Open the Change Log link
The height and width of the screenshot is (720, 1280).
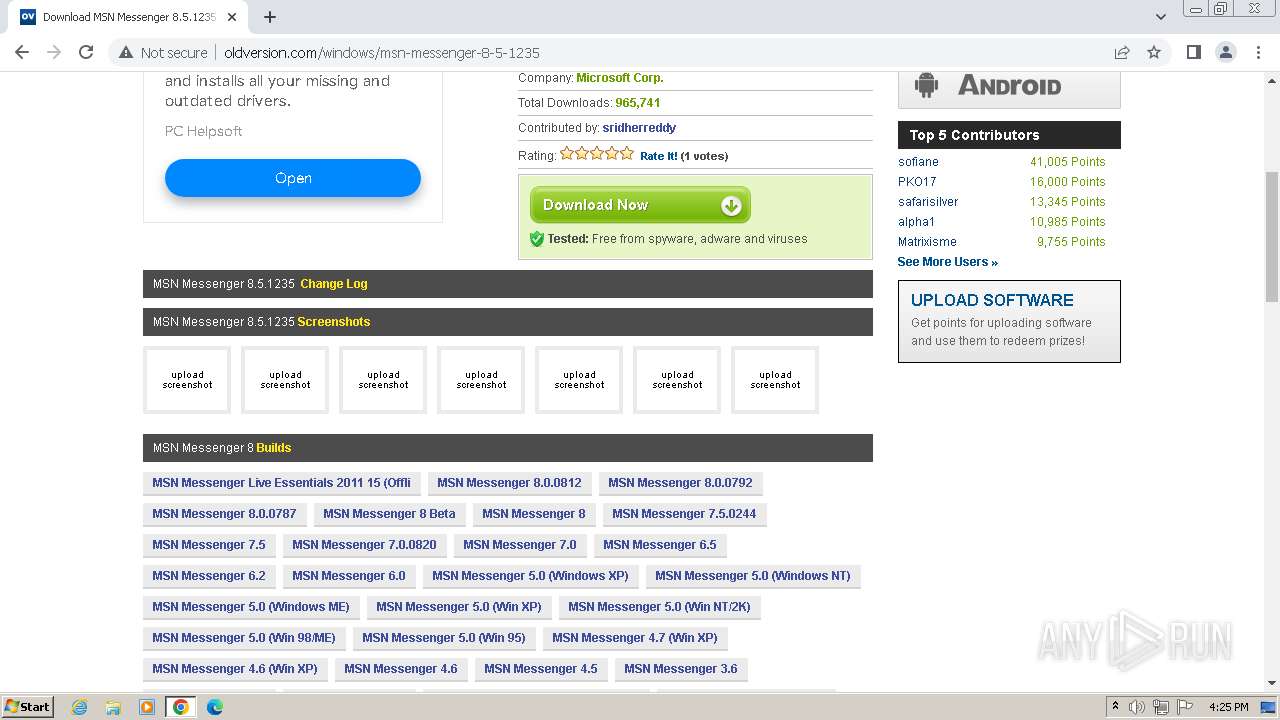(334, 284)
